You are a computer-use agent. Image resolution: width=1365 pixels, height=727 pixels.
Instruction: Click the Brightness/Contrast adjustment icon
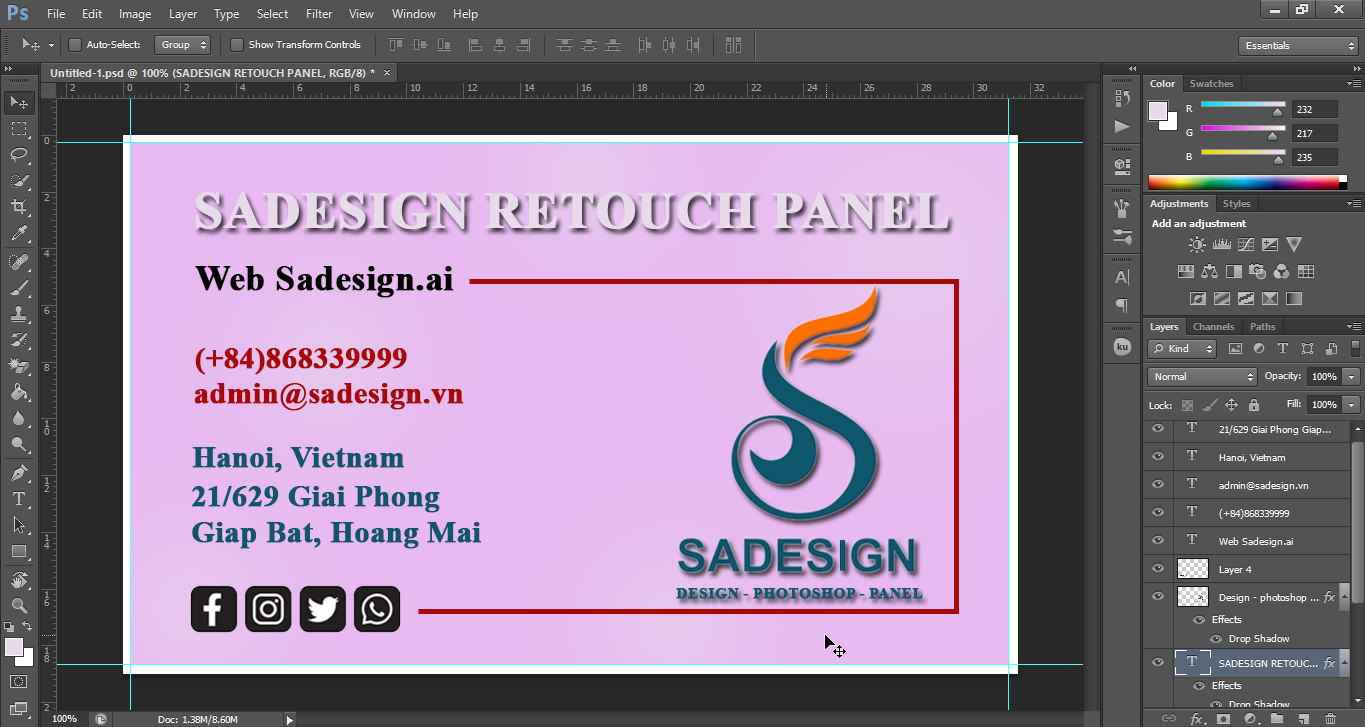[1197, 244]
